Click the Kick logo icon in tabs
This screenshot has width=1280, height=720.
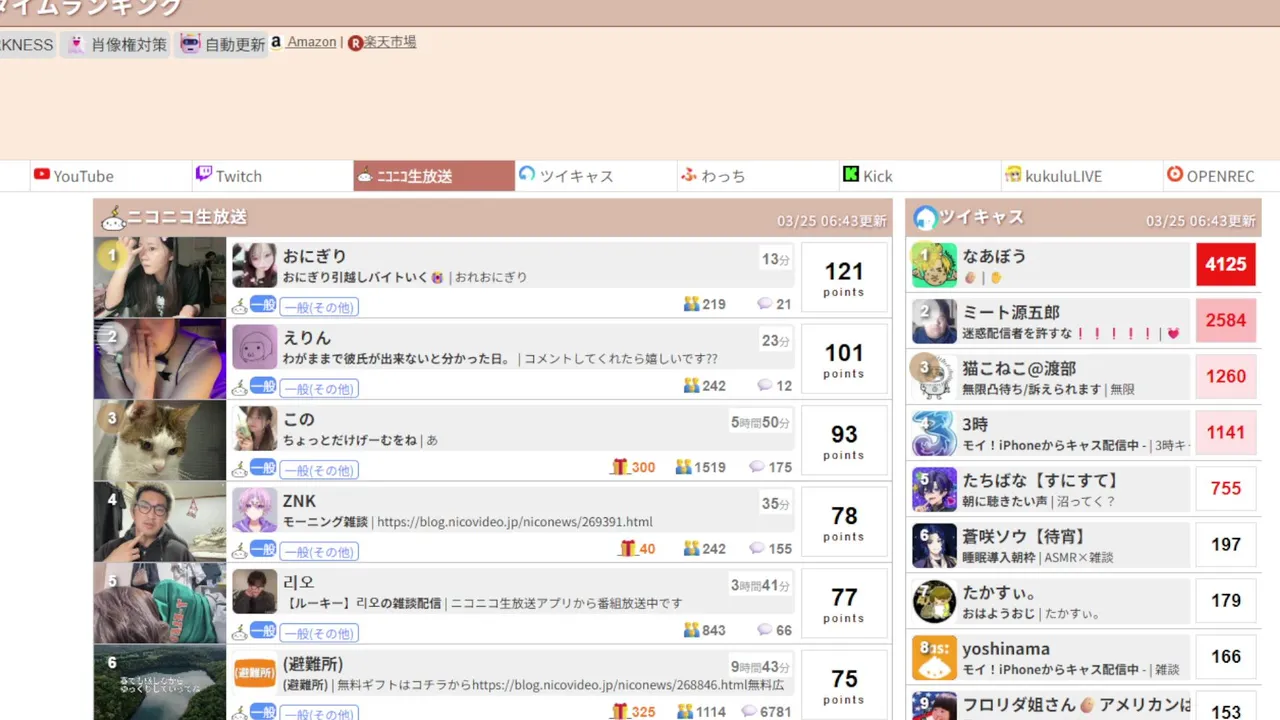coord(851,174)
